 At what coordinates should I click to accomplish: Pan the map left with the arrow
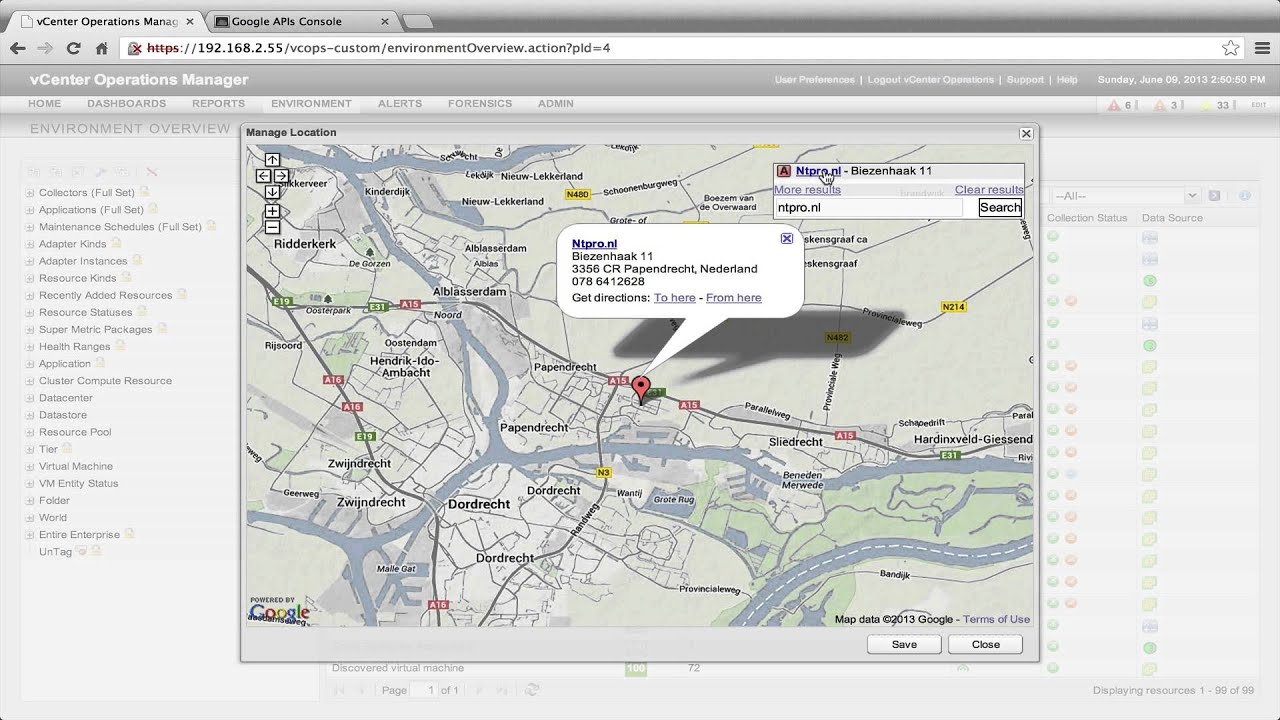[263, 176]
